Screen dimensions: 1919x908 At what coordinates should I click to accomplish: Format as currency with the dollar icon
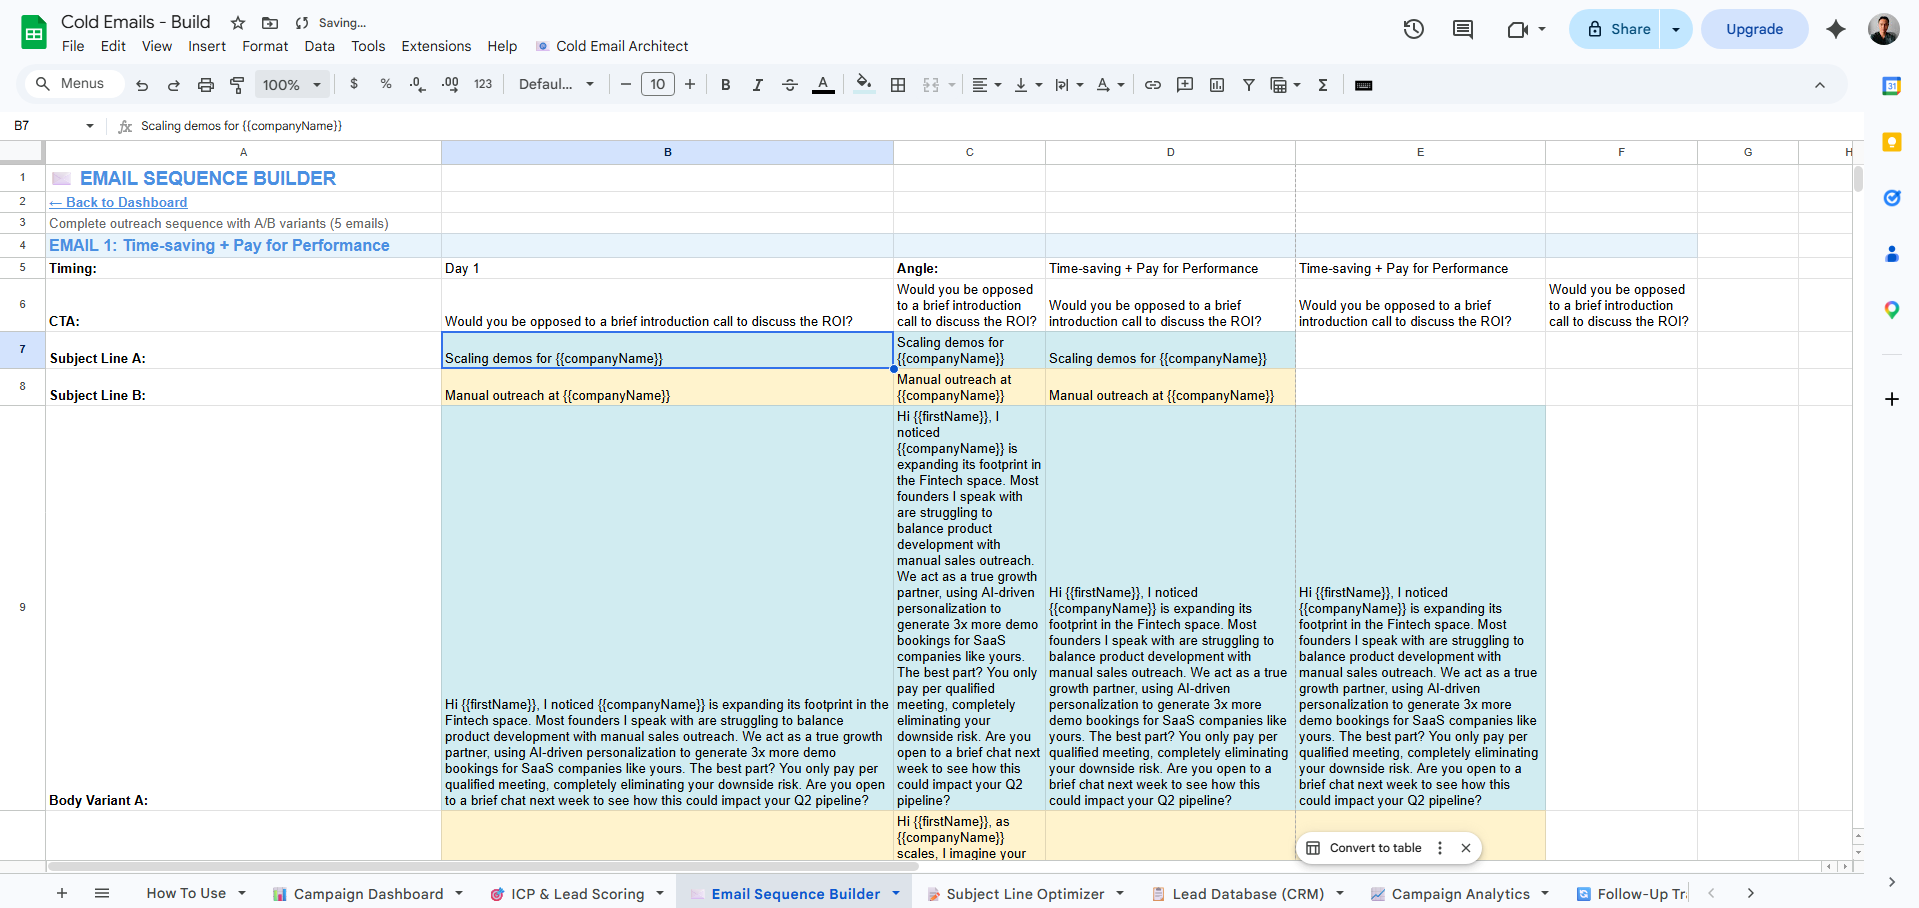[354, 85]
